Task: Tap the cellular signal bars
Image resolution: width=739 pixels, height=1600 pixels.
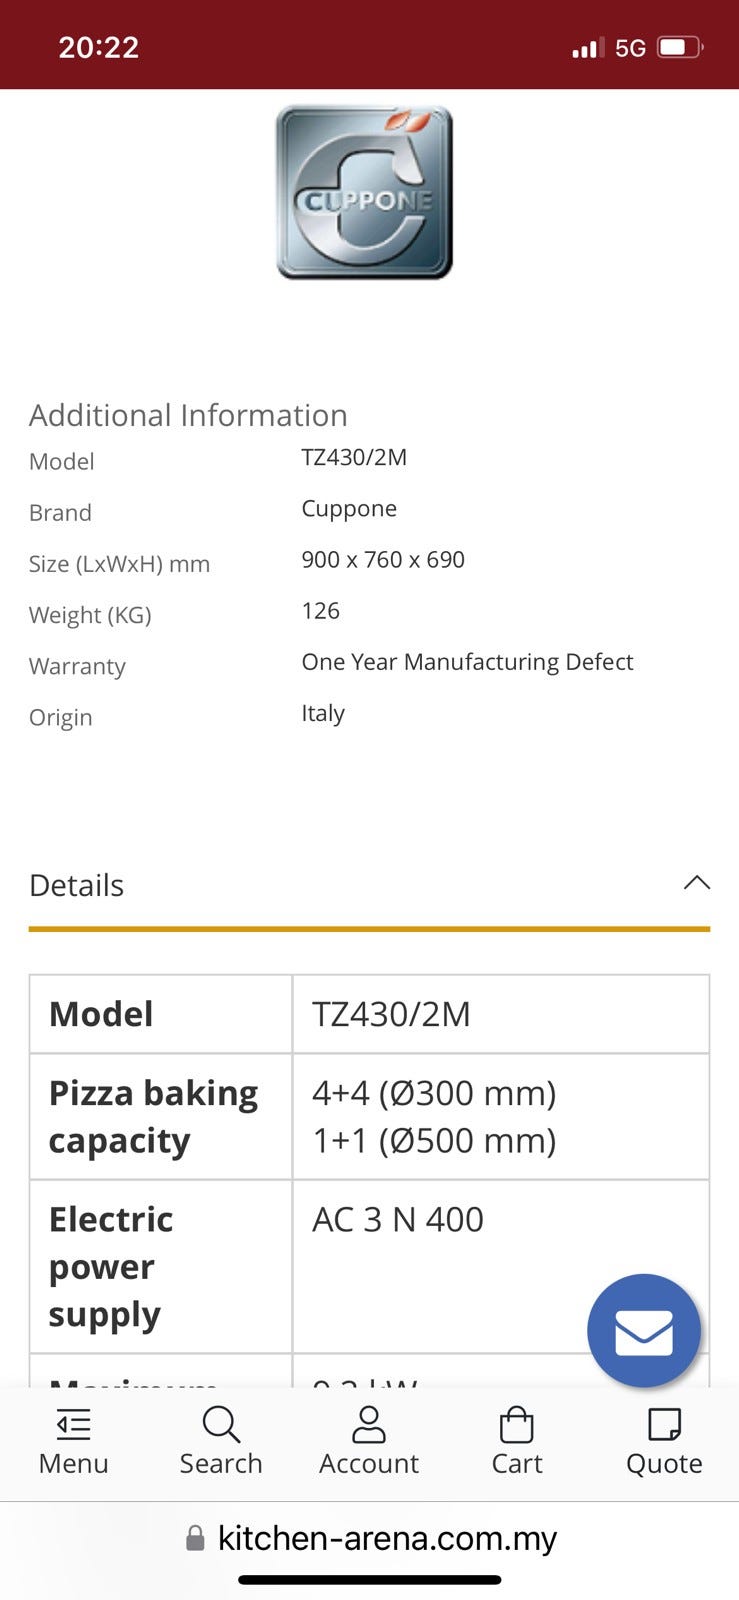Action: (587, 47)
